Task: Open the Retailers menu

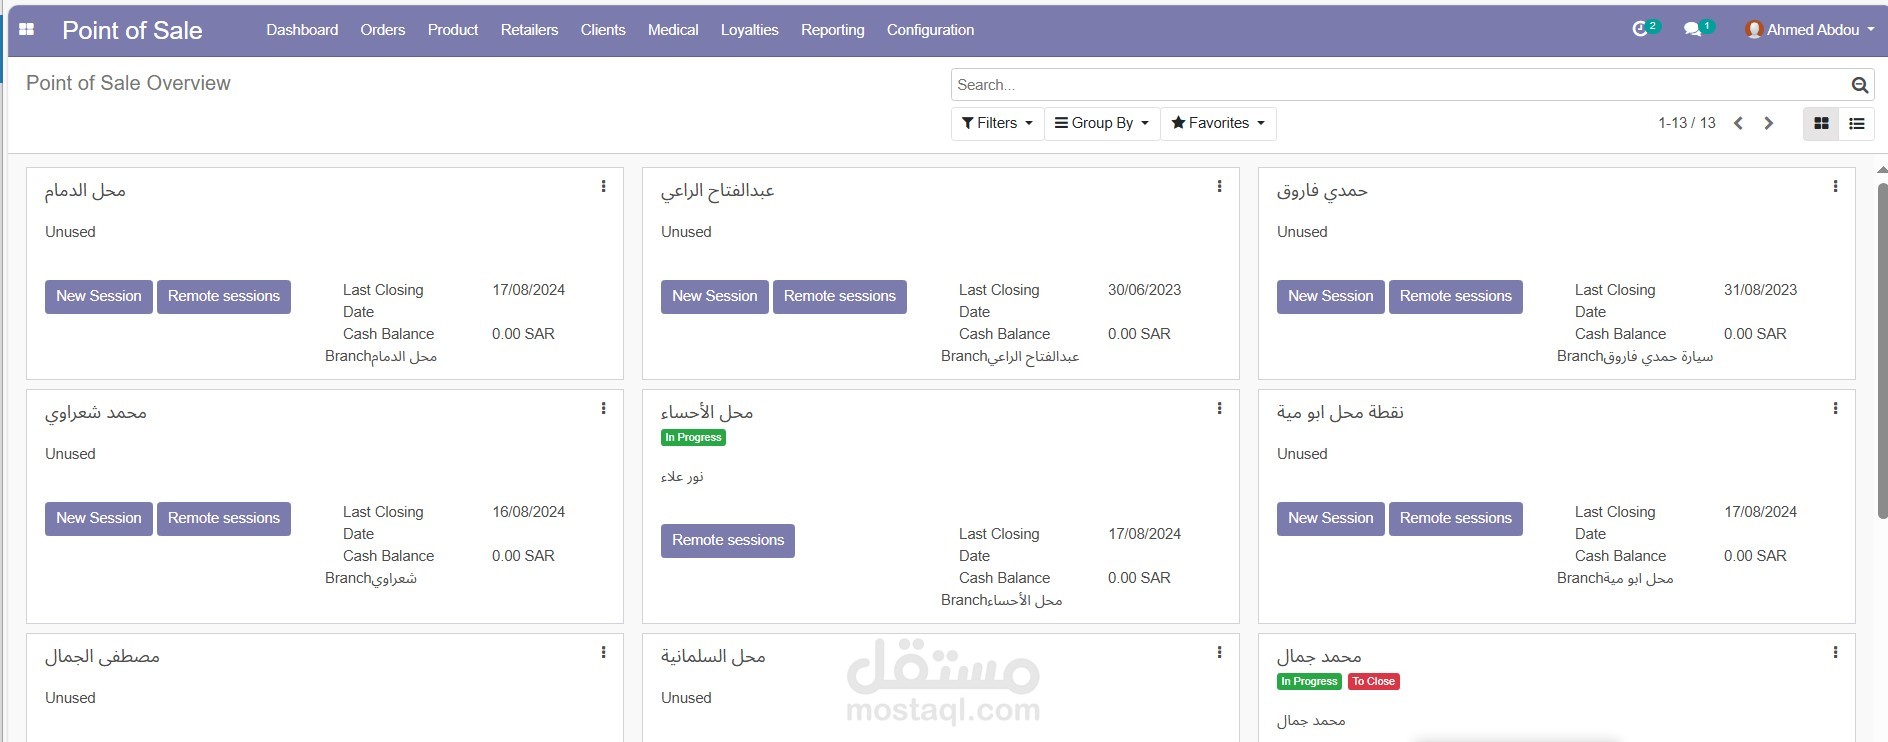Action: (529, 30)
